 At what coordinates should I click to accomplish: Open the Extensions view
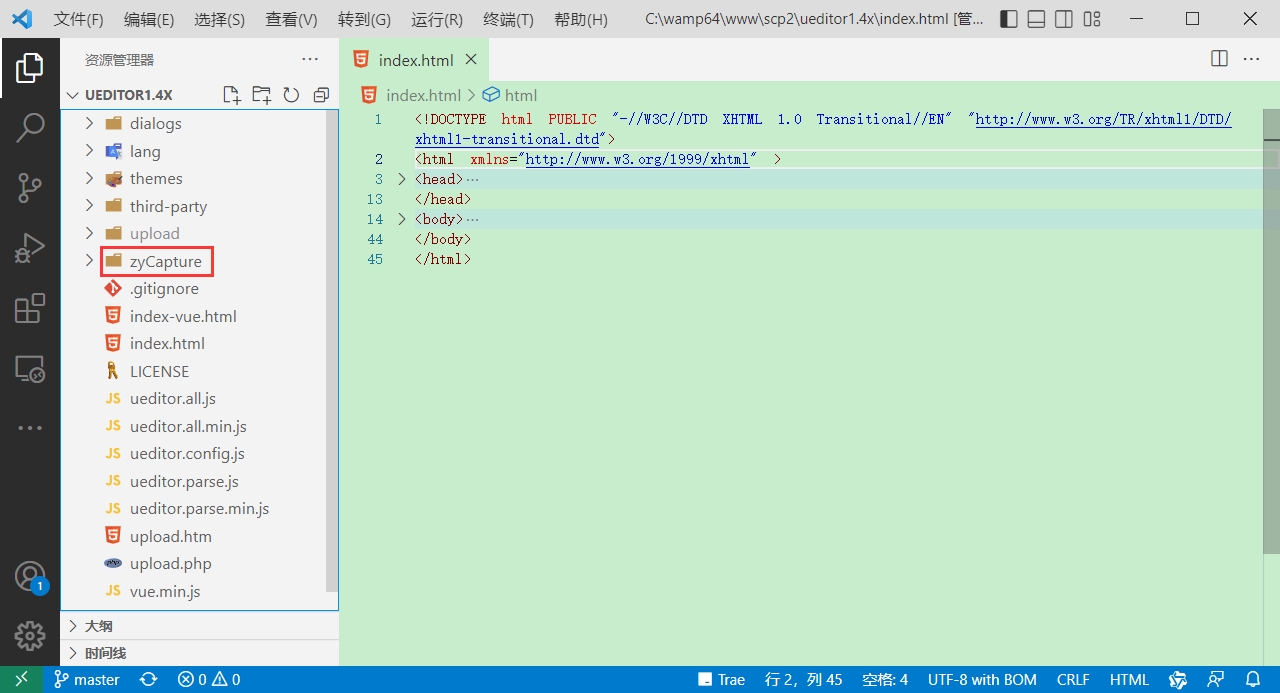pyautogui.click(x=30, y=308)
